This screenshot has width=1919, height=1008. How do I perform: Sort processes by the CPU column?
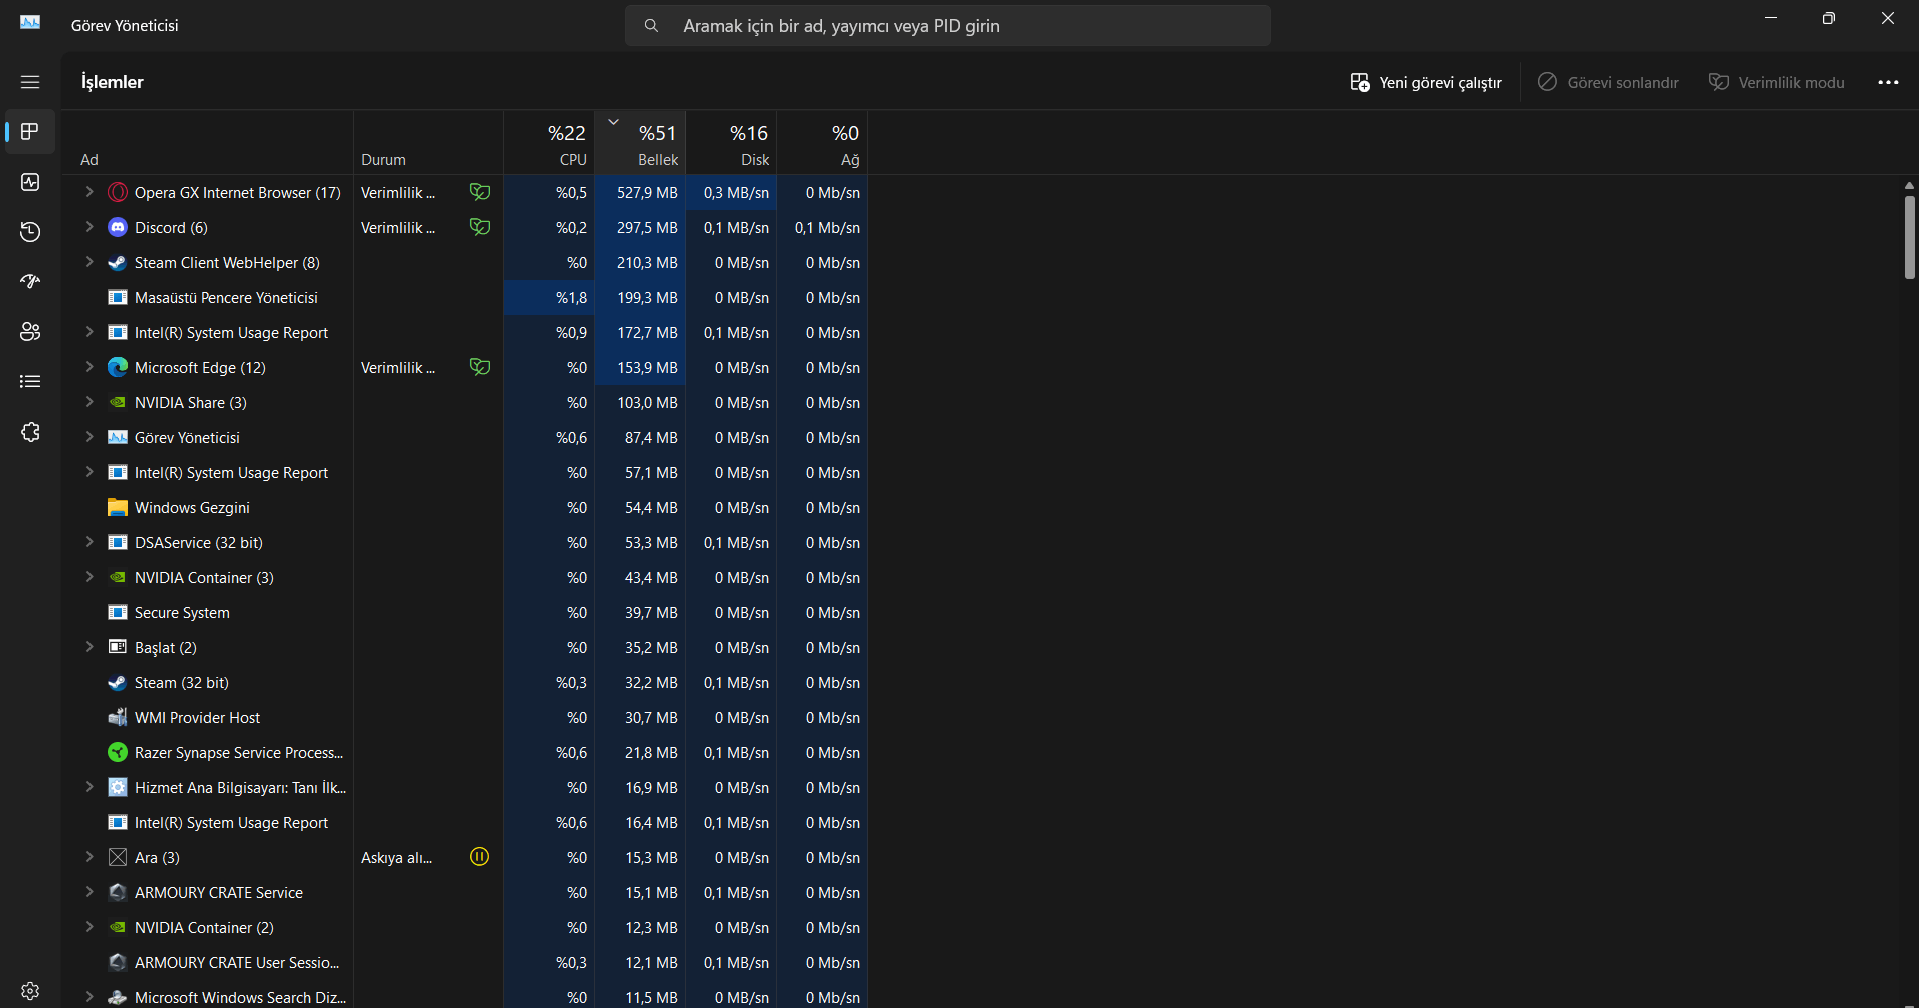pos(549,143)
